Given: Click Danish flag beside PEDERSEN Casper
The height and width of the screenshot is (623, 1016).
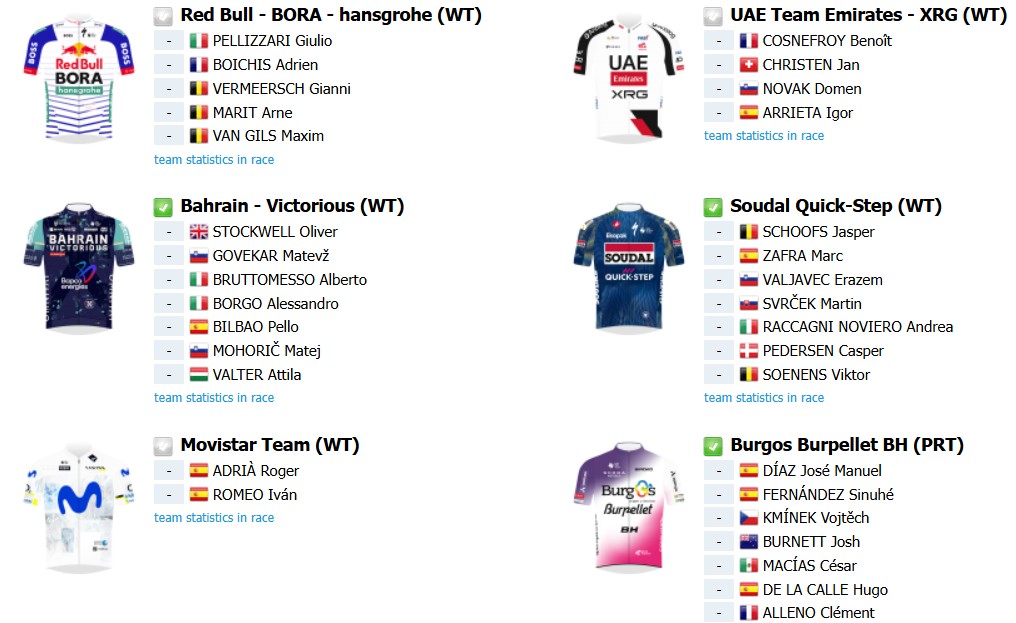Looking at the screenshot, I should [748, 351].
